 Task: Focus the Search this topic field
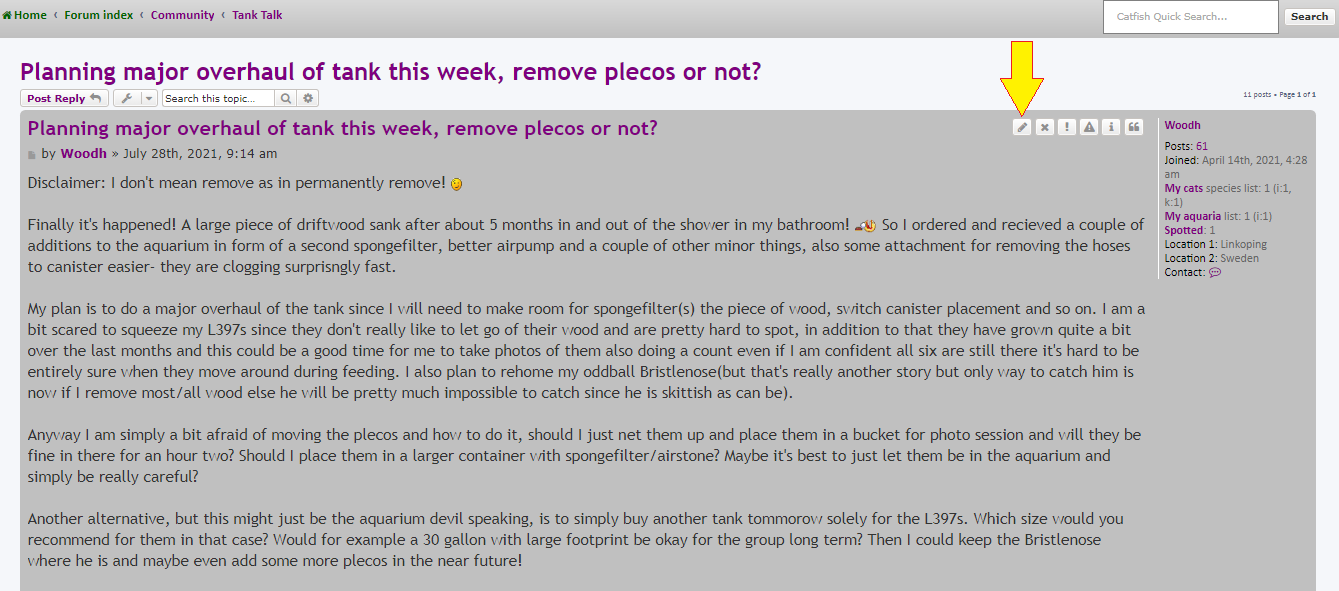[218, 98]
